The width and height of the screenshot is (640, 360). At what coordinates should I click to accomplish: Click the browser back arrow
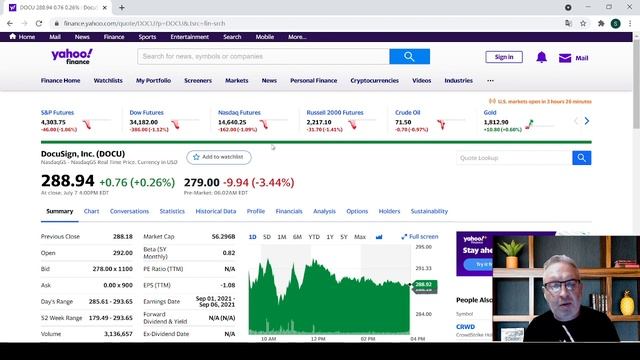tap(10, 24)
